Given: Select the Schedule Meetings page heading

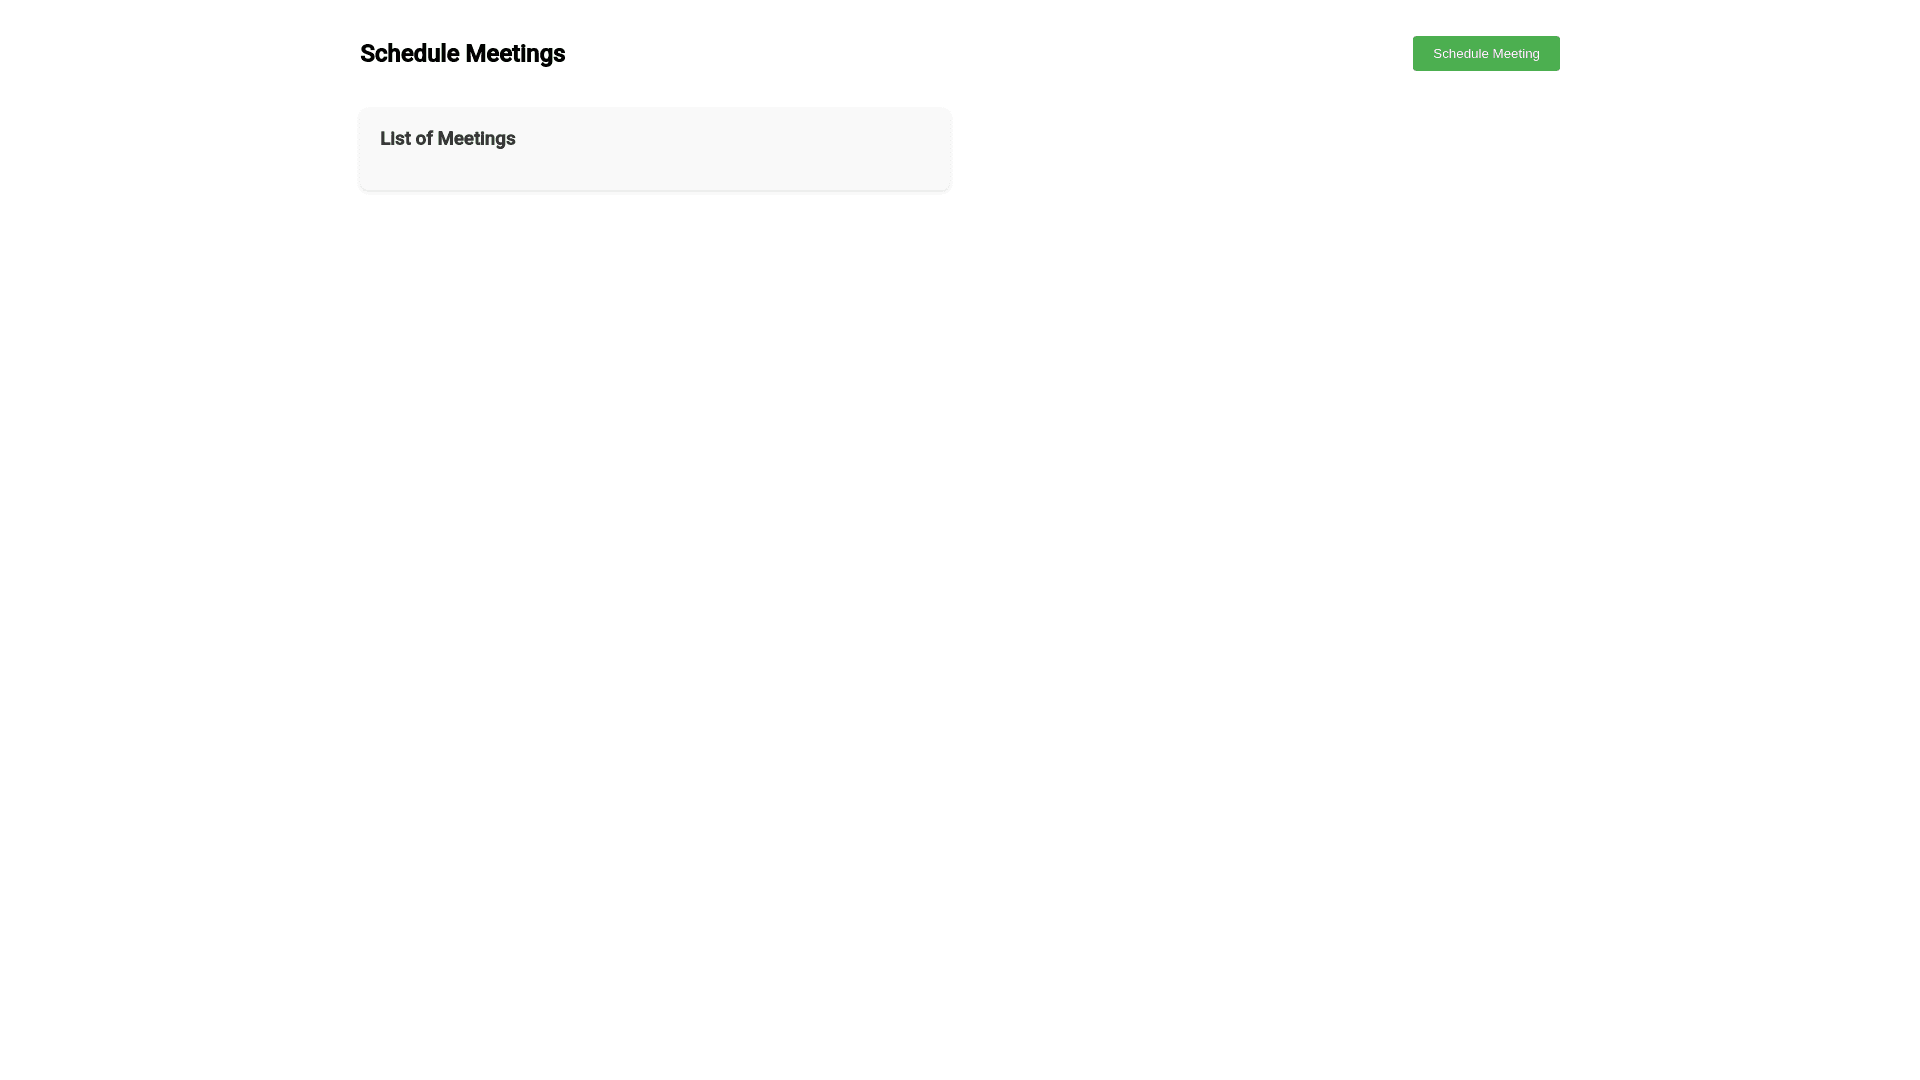Looking at the screenshot, I should (x=462, y=53).
